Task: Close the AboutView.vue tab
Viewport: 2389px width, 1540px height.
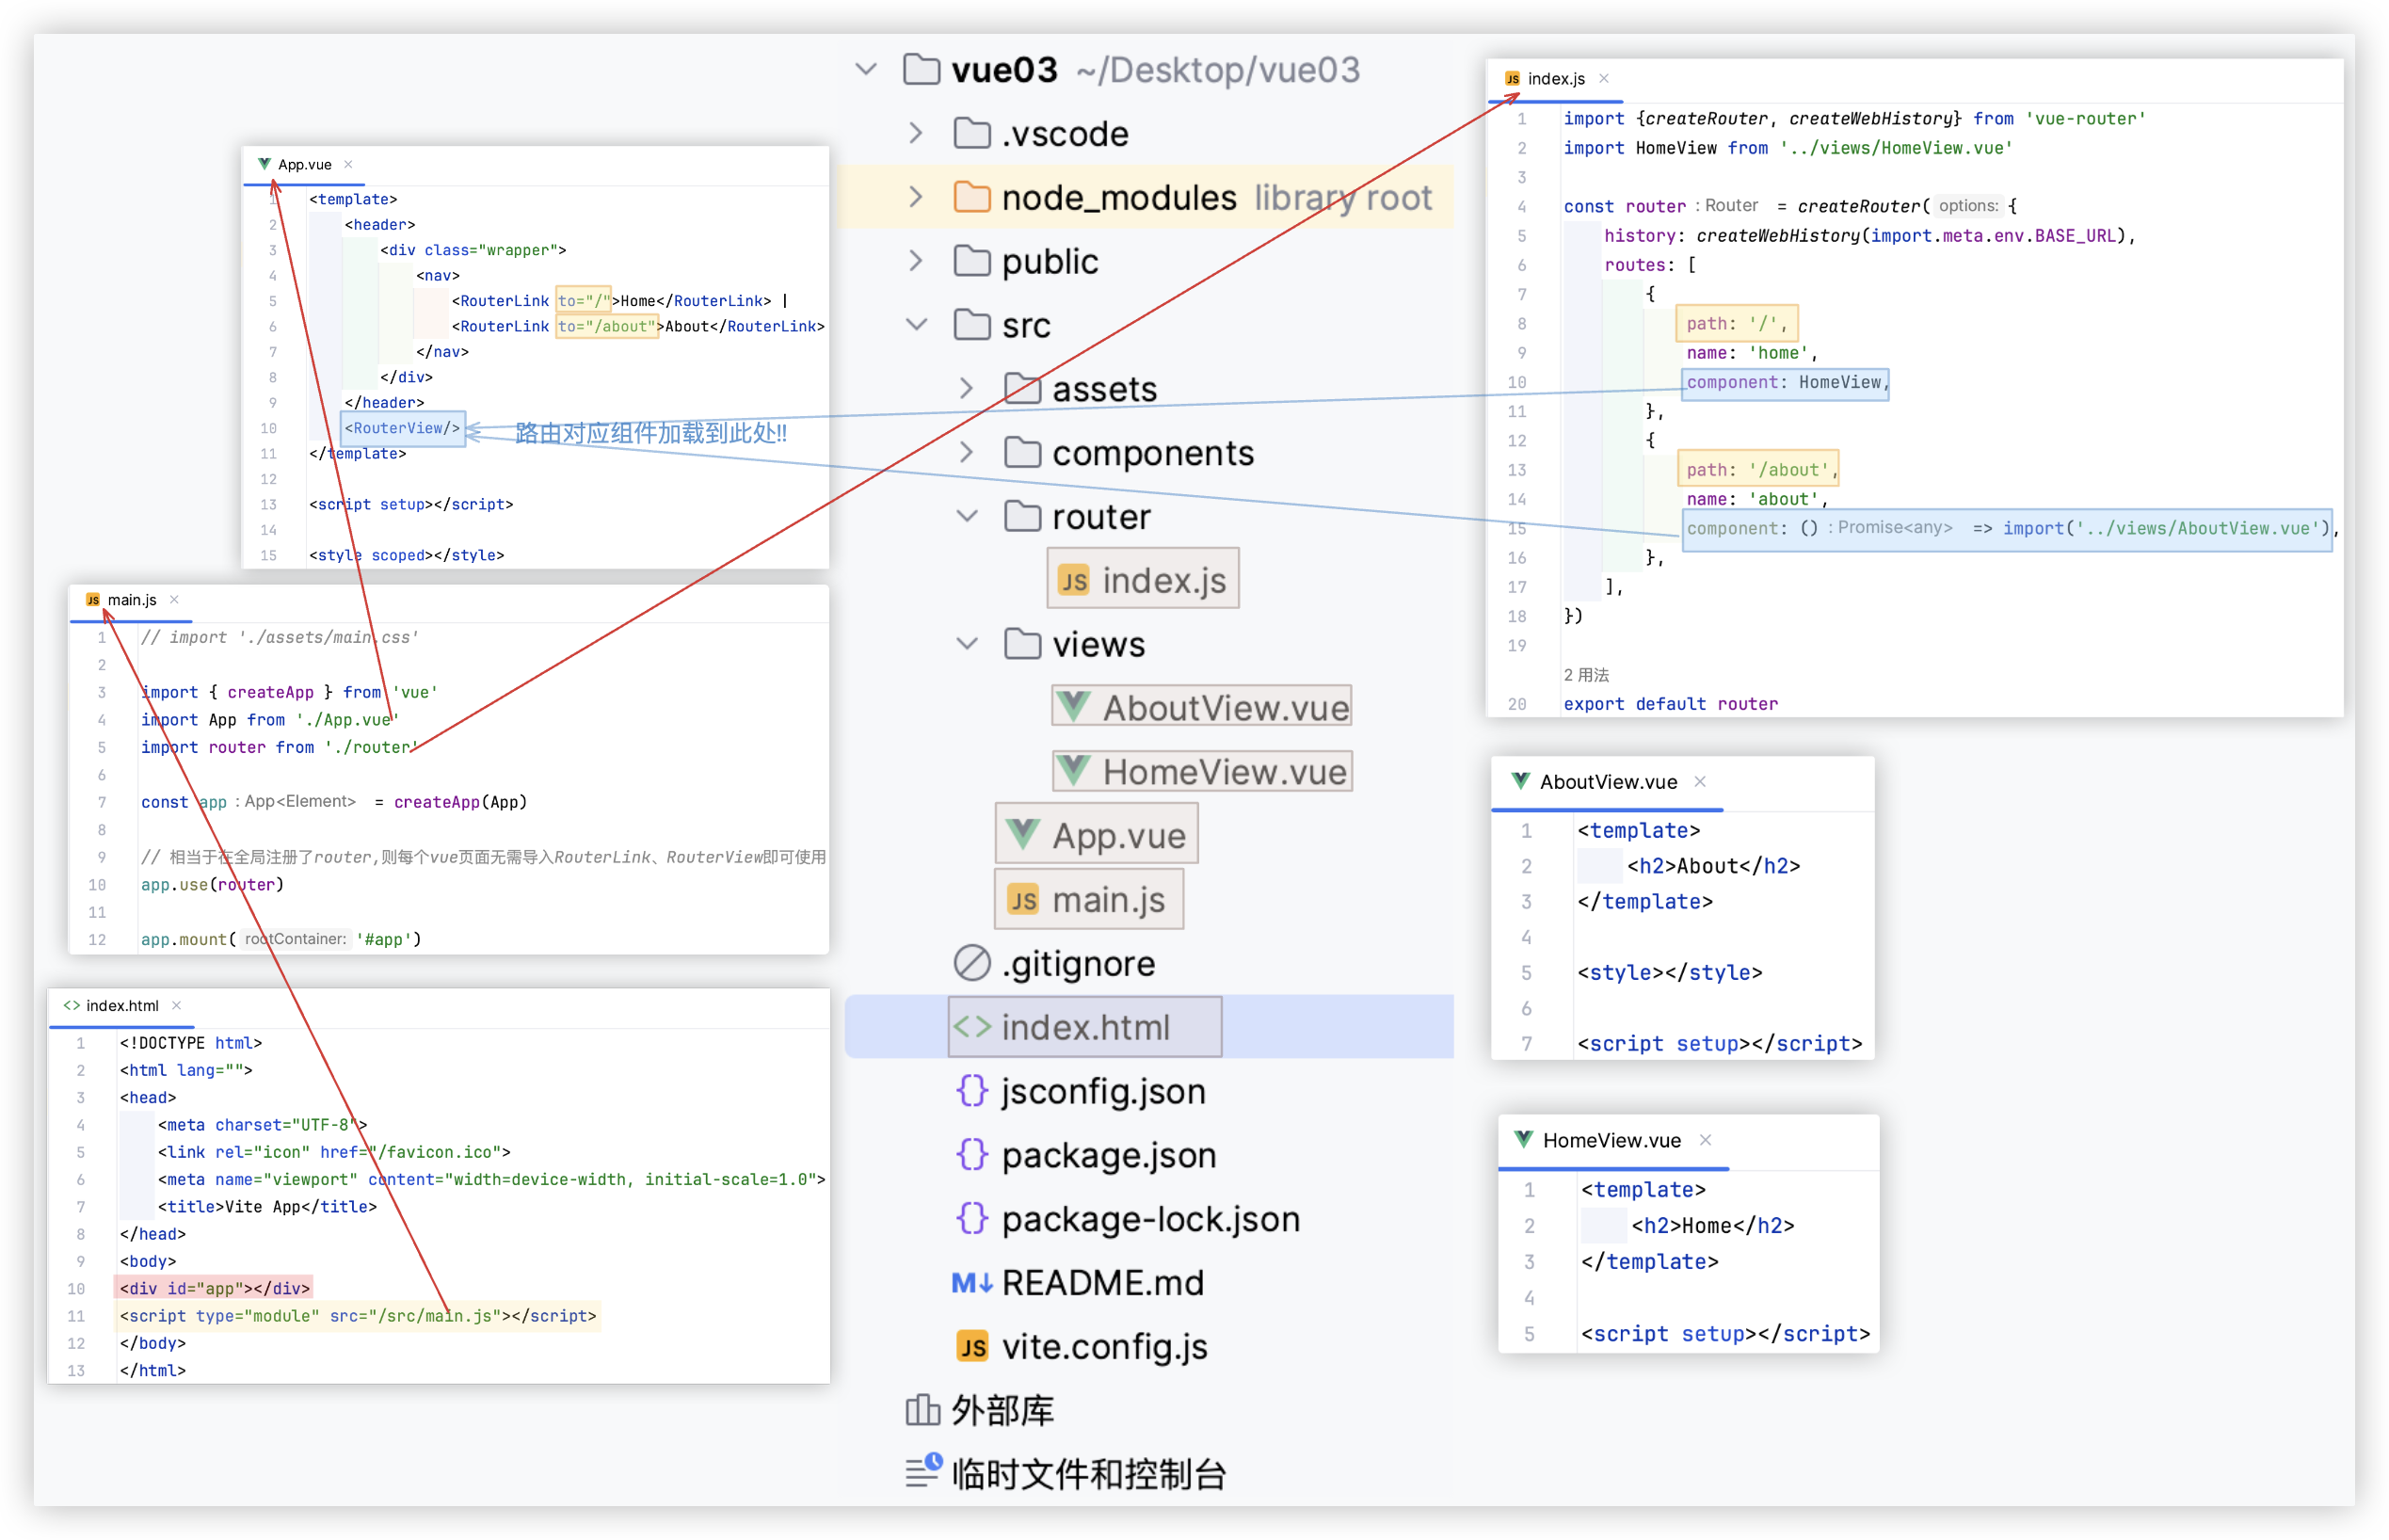Action: 1700,782
